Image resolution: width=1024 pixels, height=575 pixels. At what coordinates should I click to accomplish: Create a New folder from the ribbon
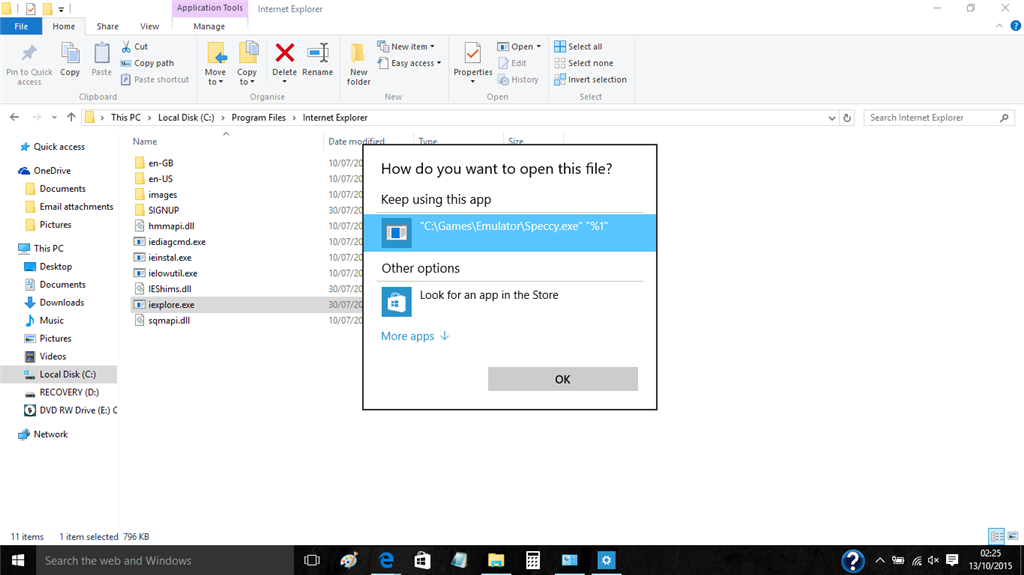359,63
